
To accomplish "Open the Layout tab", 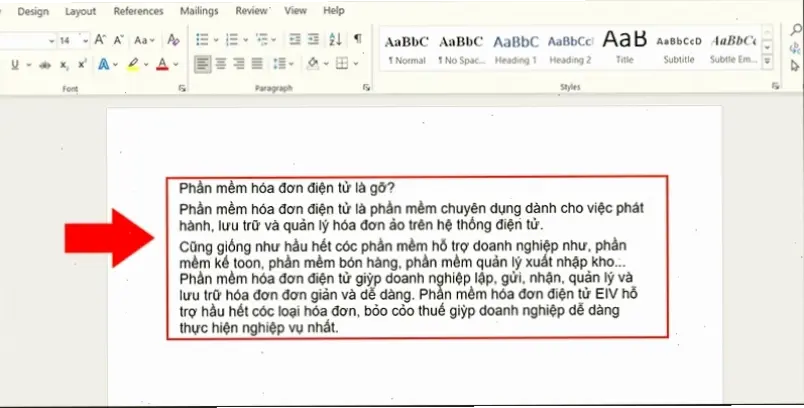I will [x=80, y=11].
